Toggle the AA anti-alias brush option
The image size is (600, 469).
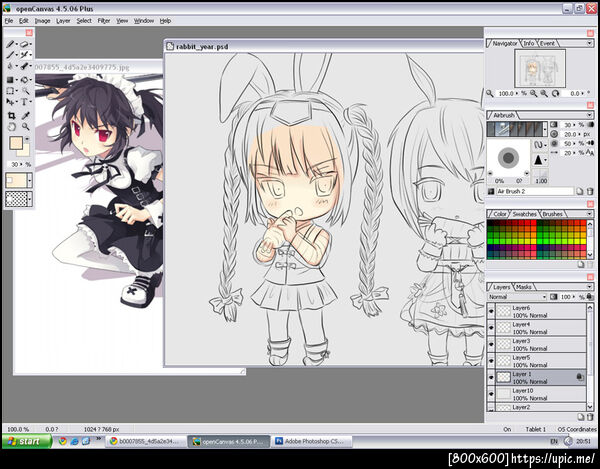pos(590,153)
